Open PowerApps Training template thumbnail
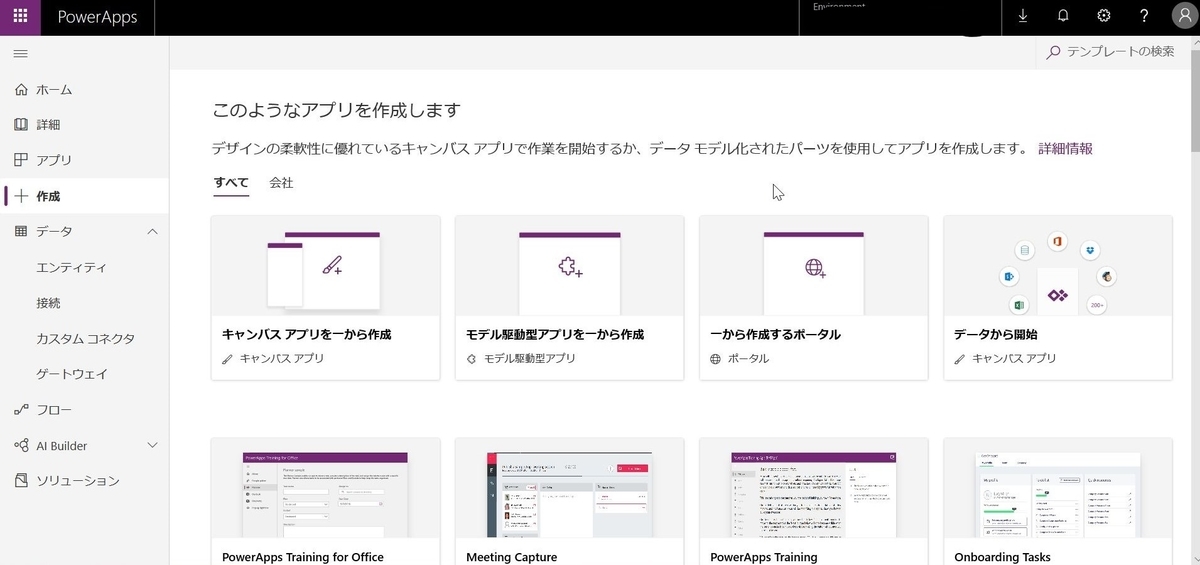 click(814, 494)
